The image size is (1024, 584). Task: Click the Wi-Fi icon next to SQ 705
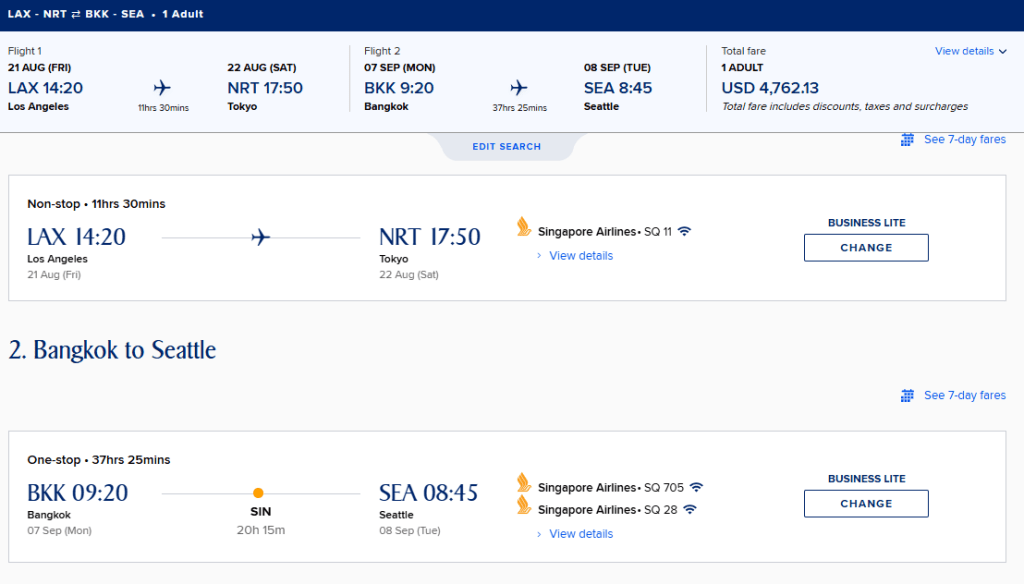tap(696, 488)
